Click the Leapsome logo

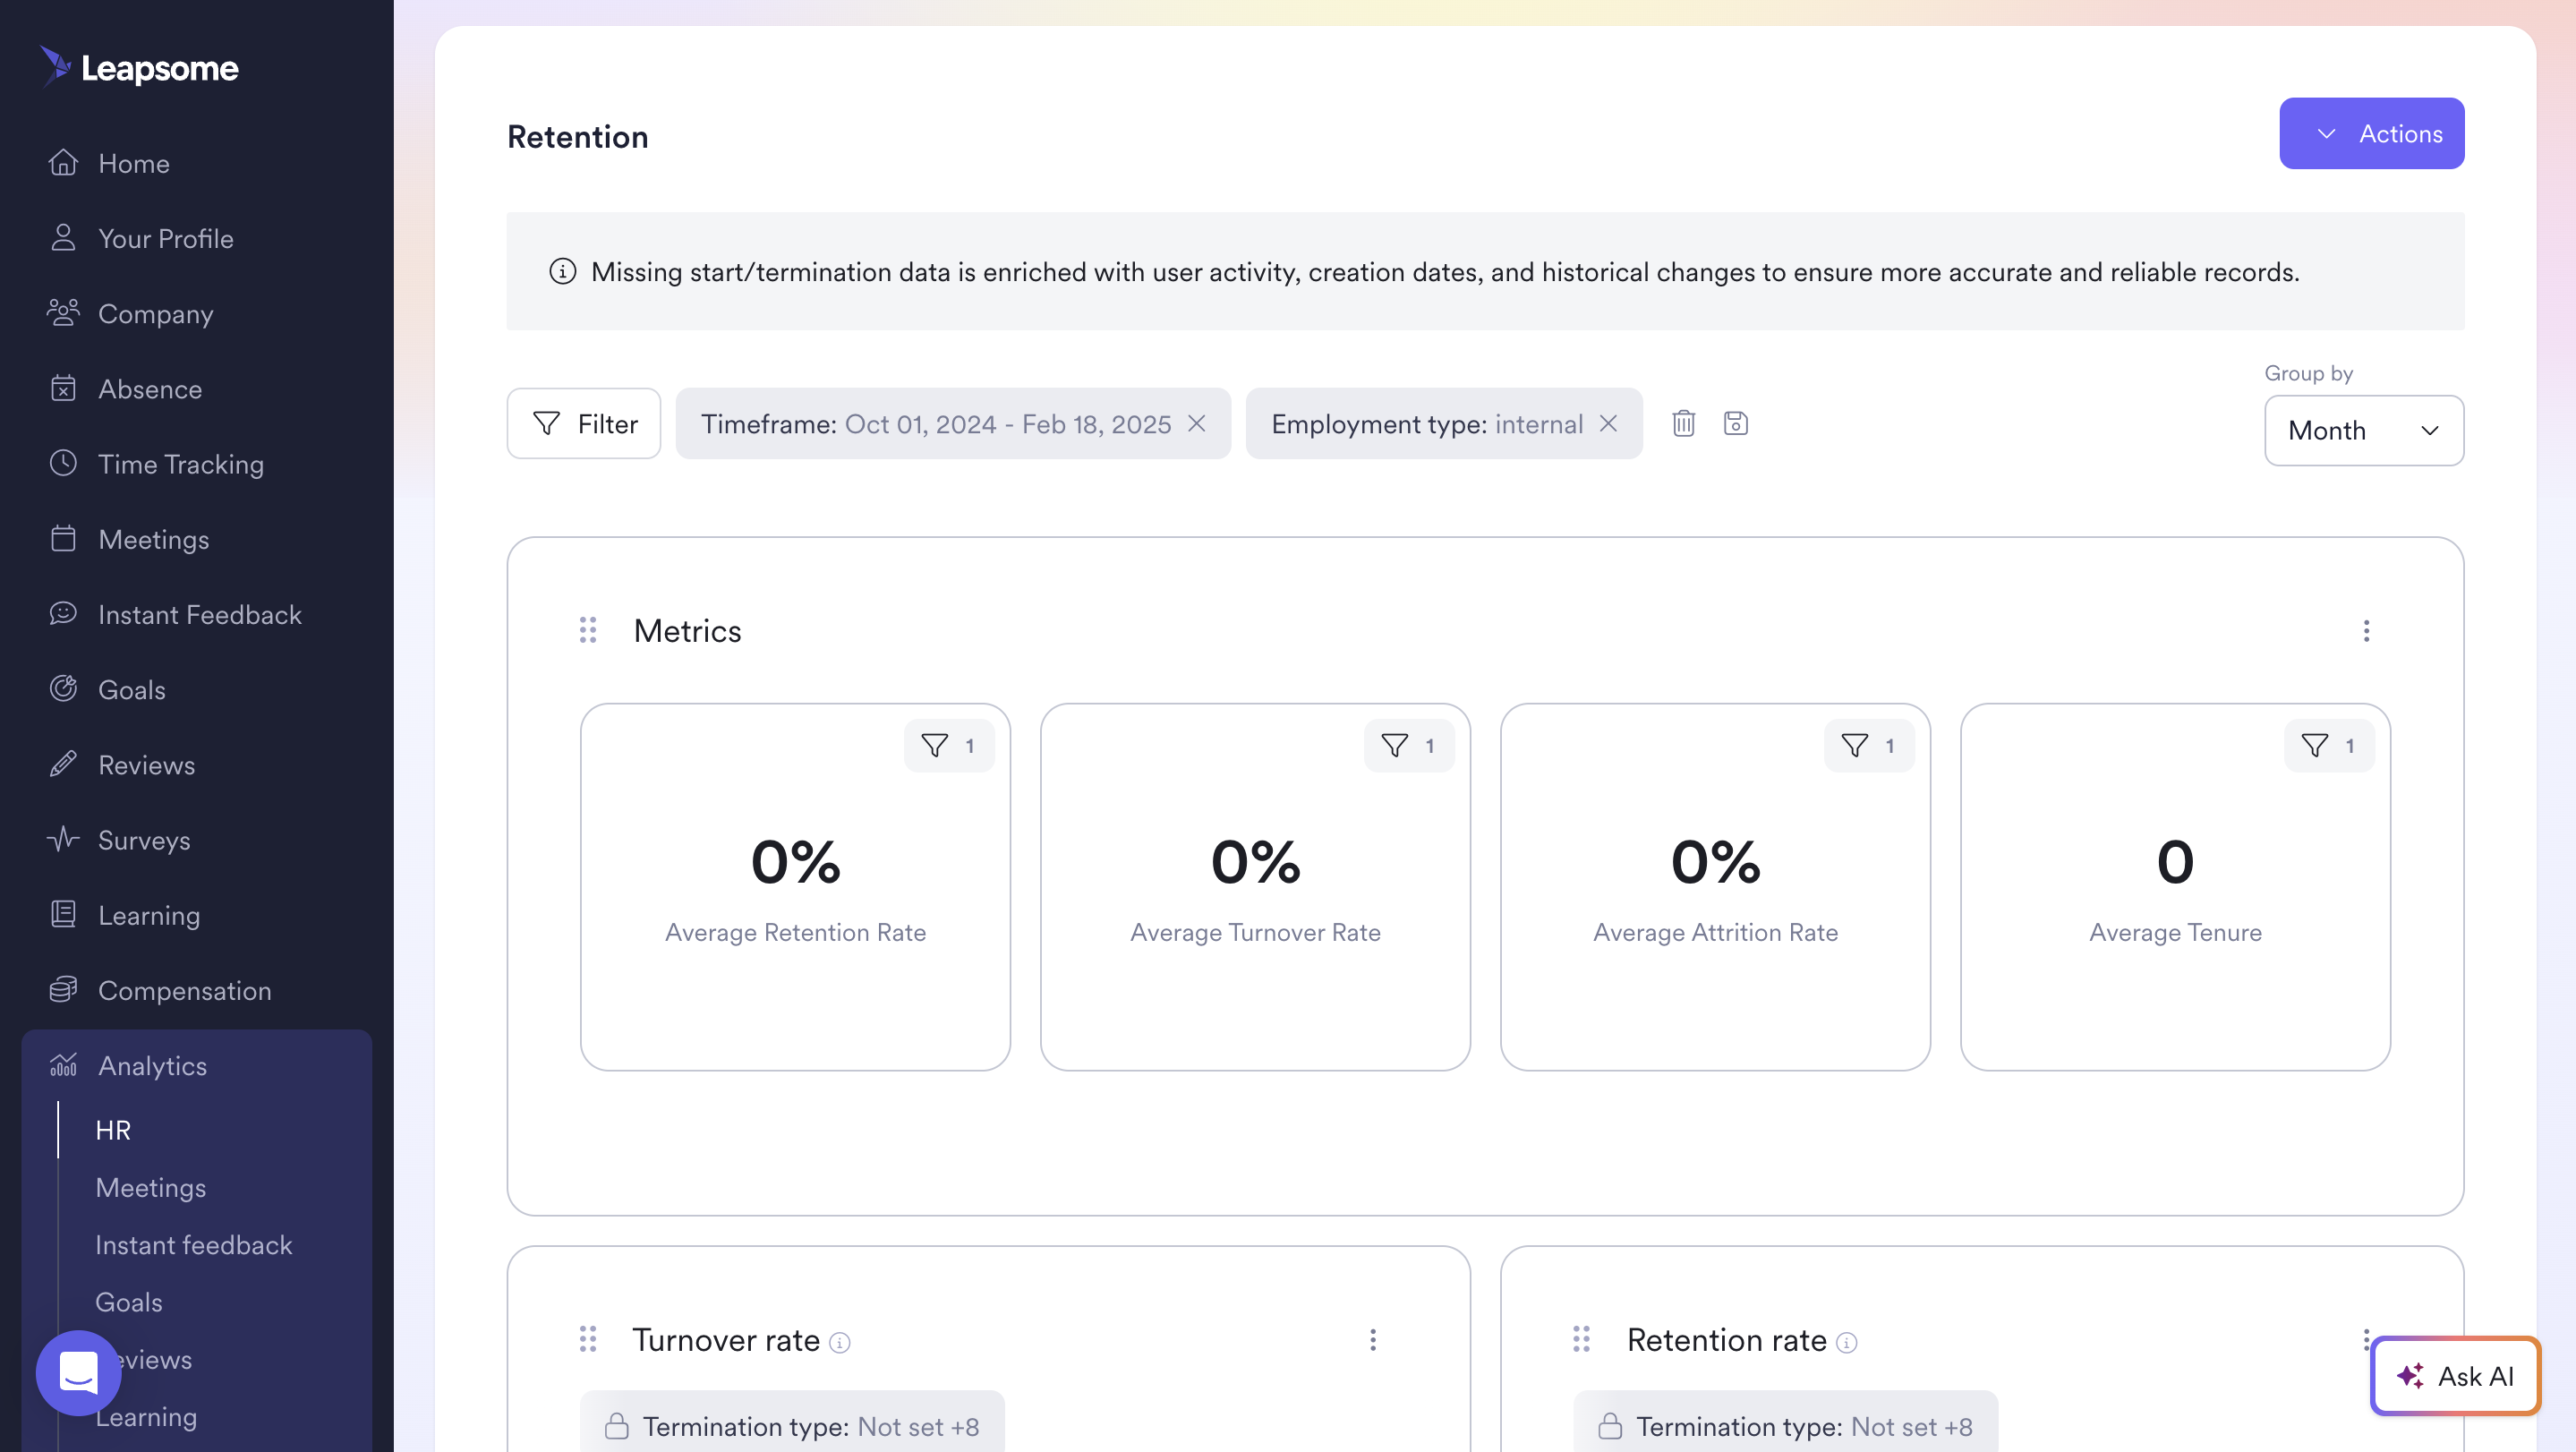click(x=139, y=67)
